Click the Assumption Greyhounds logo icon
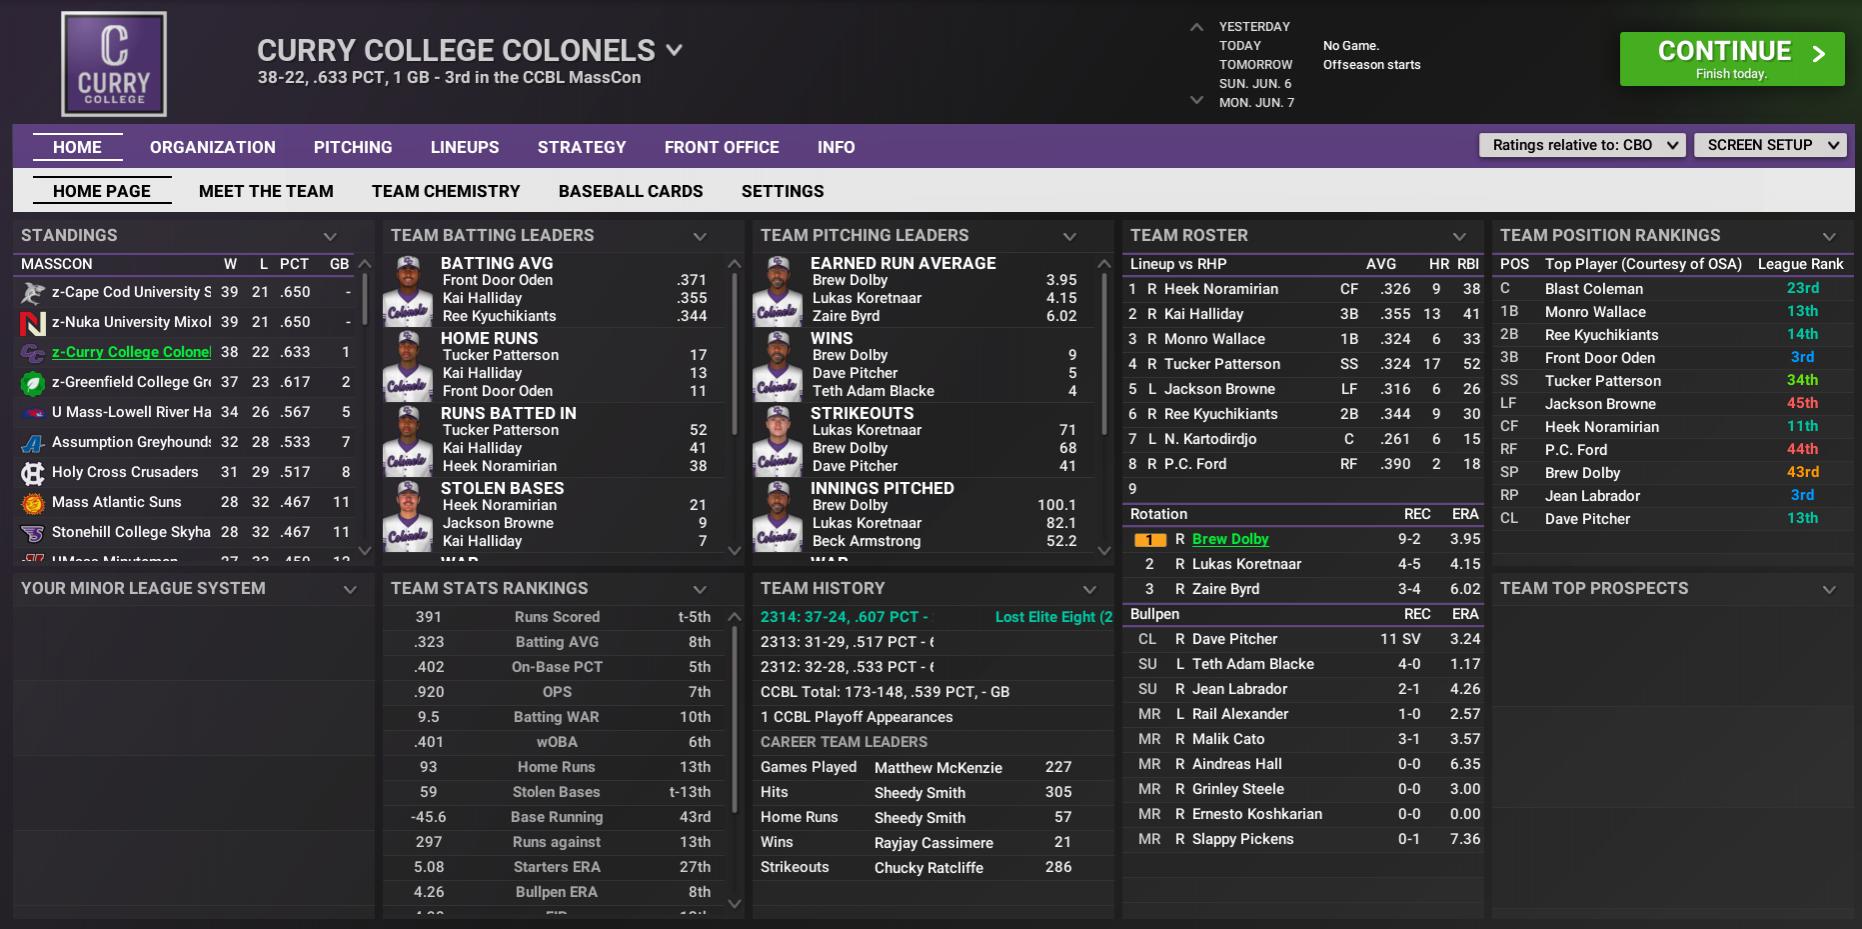 [33, 442]
